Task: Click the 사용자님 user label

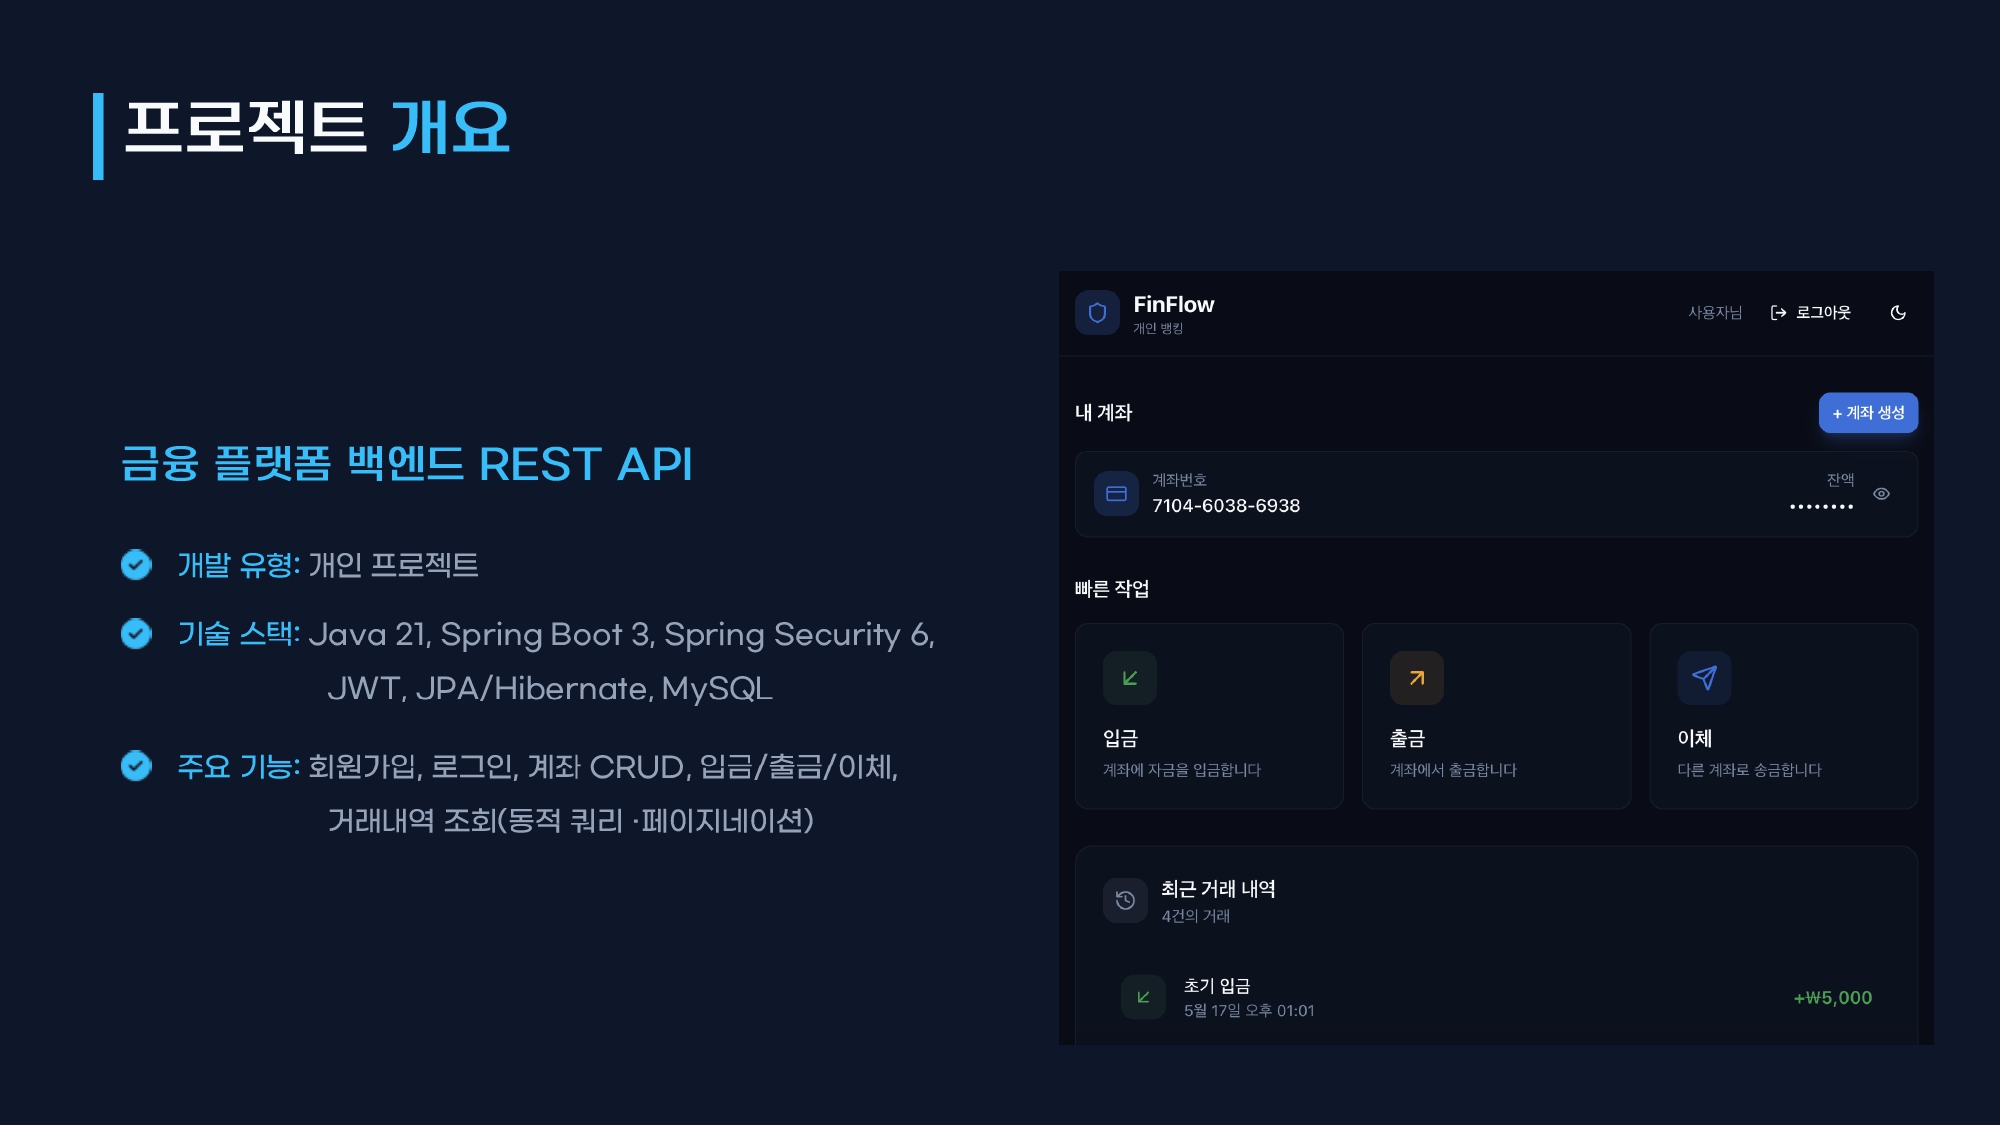Action: 1715,313
